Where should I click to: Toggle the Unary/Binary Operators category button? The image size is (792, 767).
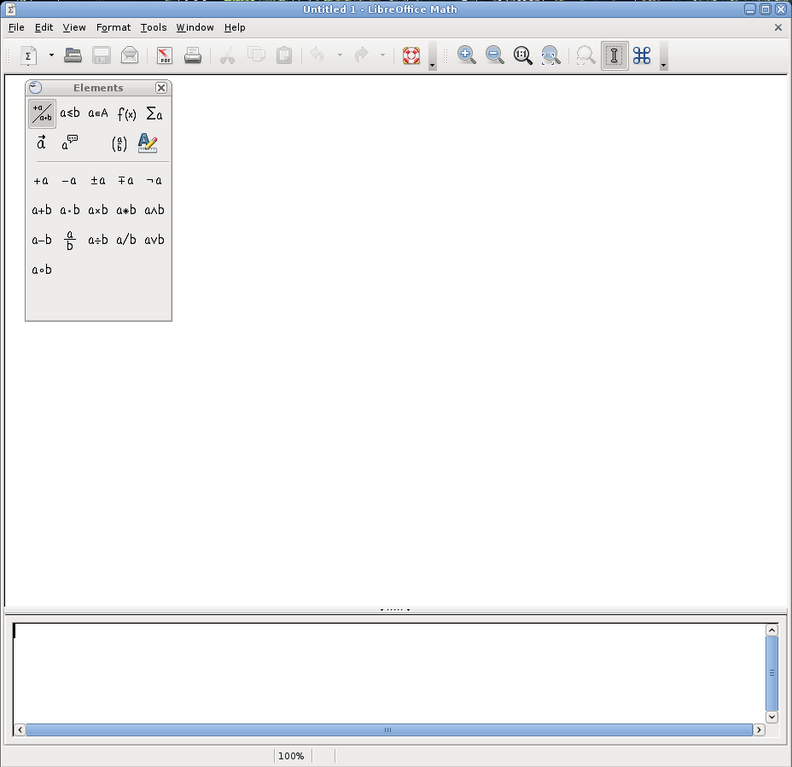pos(41,114)
